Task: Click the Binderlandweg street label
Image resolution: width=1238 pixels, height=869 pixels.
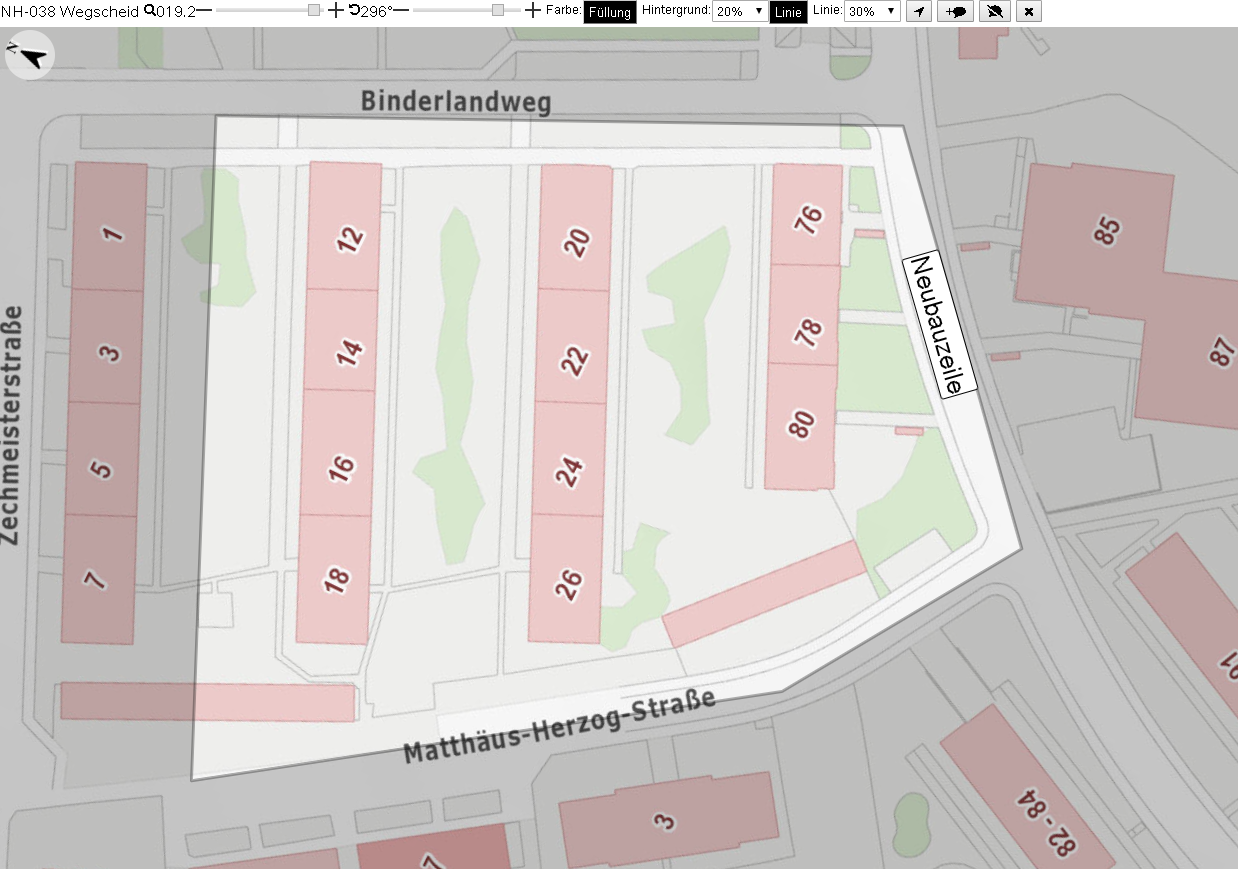Action: pyautogui.click(x=455, y=101)
